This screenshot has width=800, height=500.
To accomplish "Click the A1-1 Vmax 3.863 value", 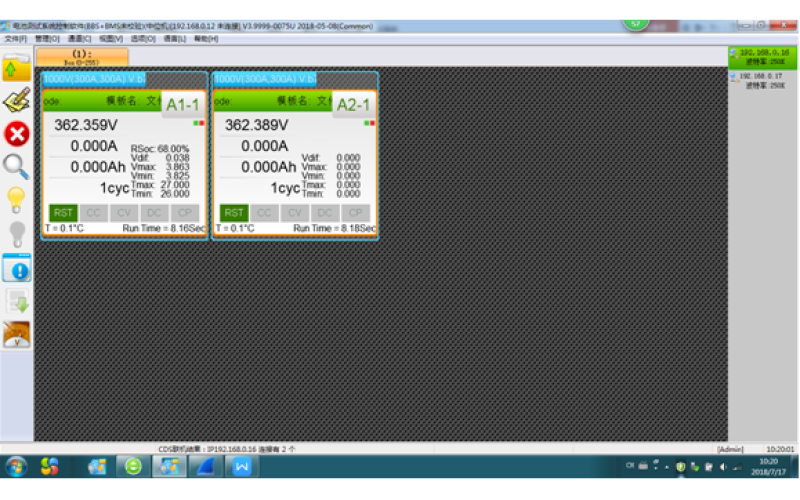I will click(x=177, y=167).
